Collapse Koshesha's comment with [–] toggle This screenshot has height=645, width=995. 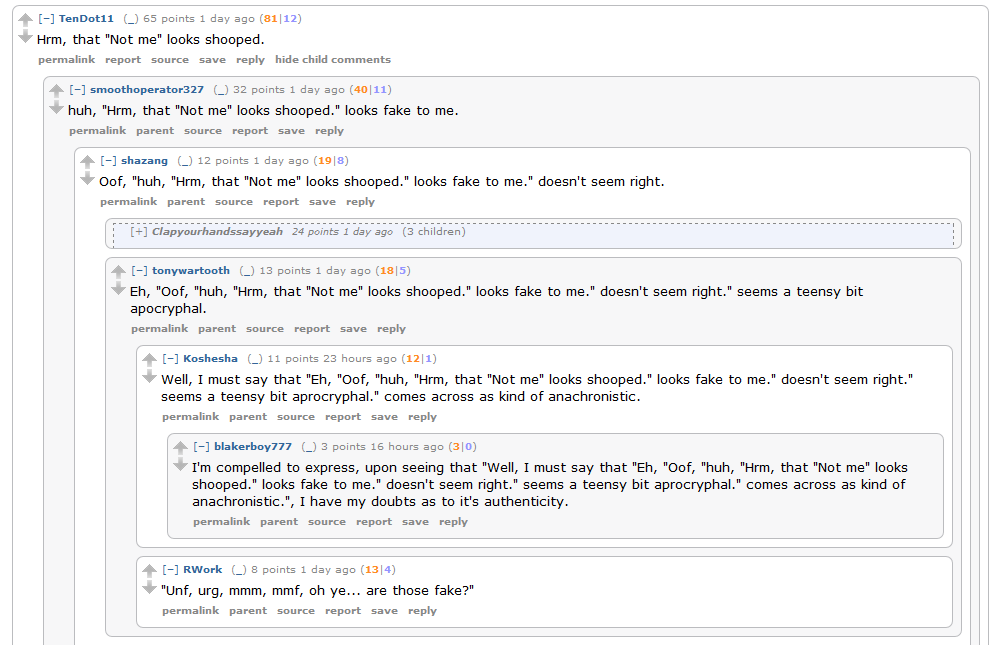coord(171,359)
